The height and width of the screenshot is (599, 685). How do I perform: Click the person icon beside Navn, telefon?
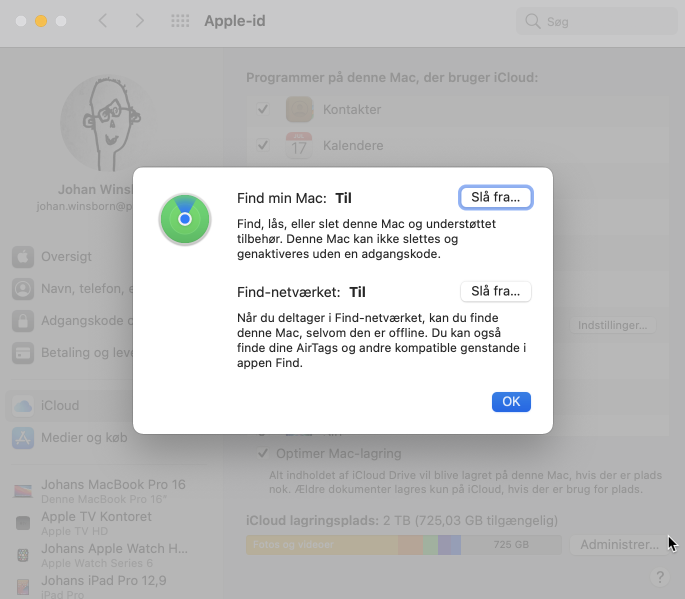(x=23, y=289)
